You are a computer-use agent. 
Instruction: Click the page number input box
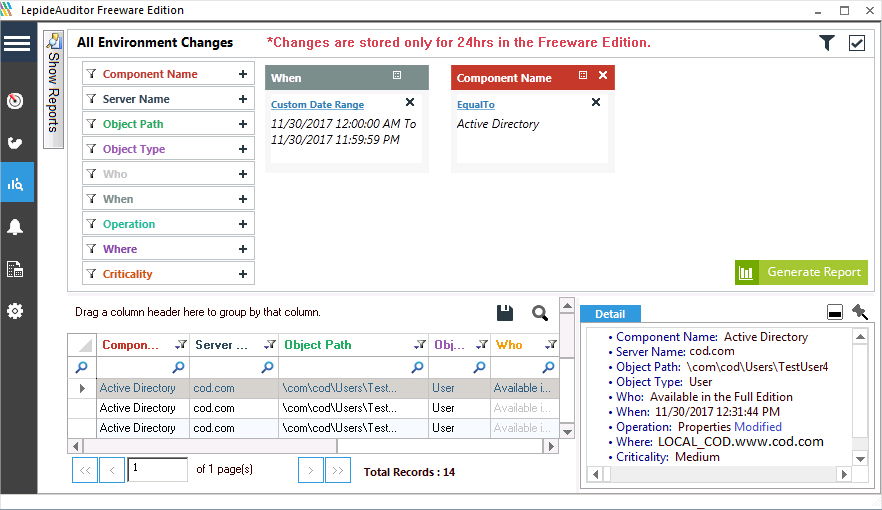[x=158, y=469]
